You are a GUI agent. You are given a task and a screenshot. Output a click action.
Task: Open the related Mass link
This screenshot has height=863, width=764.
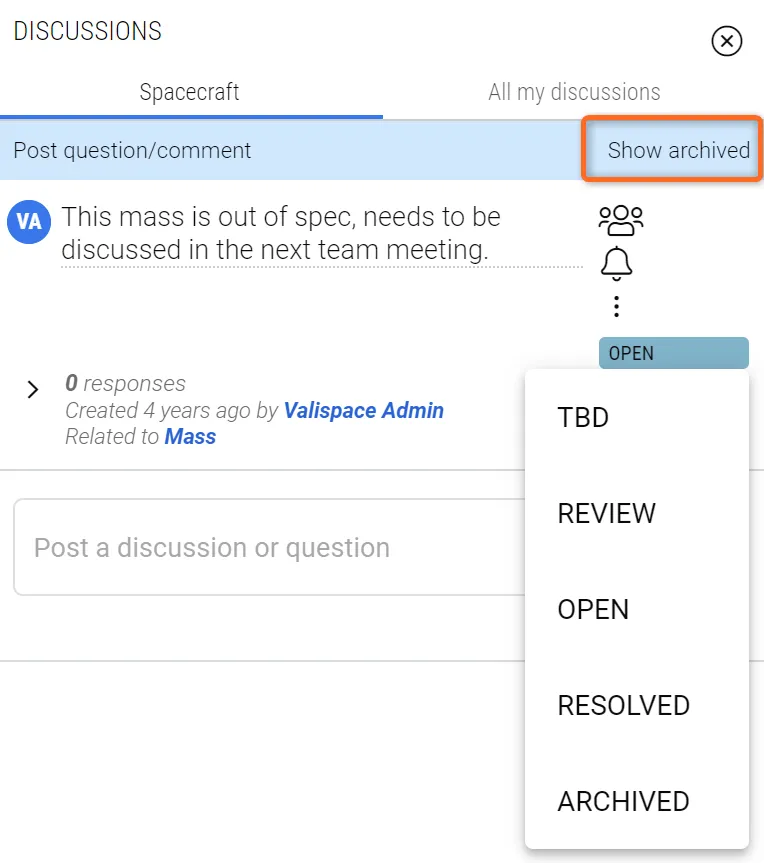coord(190,436)
